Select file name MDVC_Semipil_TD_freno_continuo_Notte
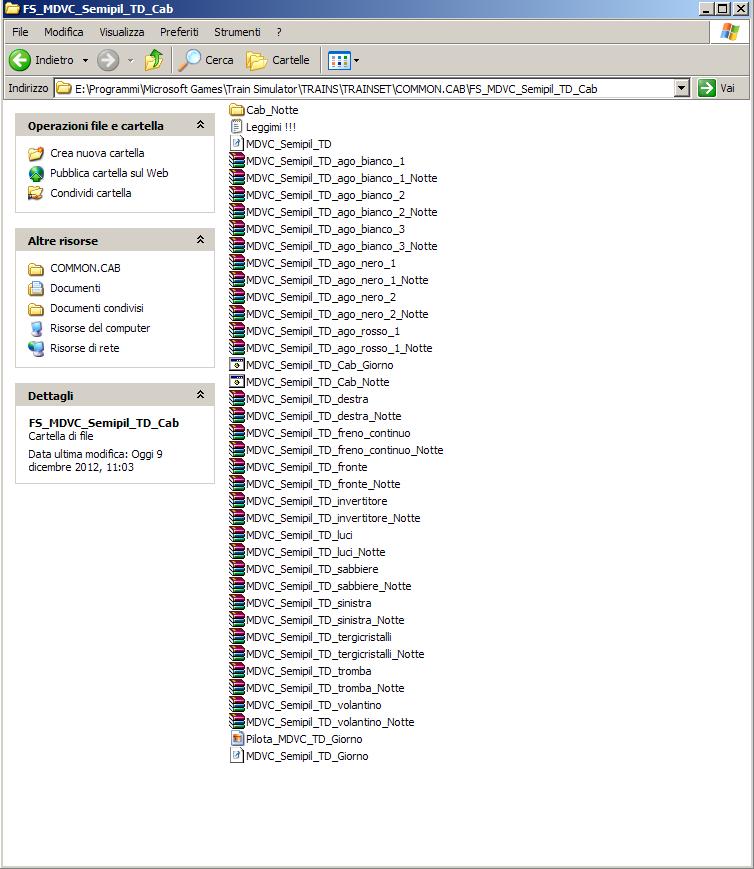This screenshot has width=754, height=869. (x=345, y=450)
